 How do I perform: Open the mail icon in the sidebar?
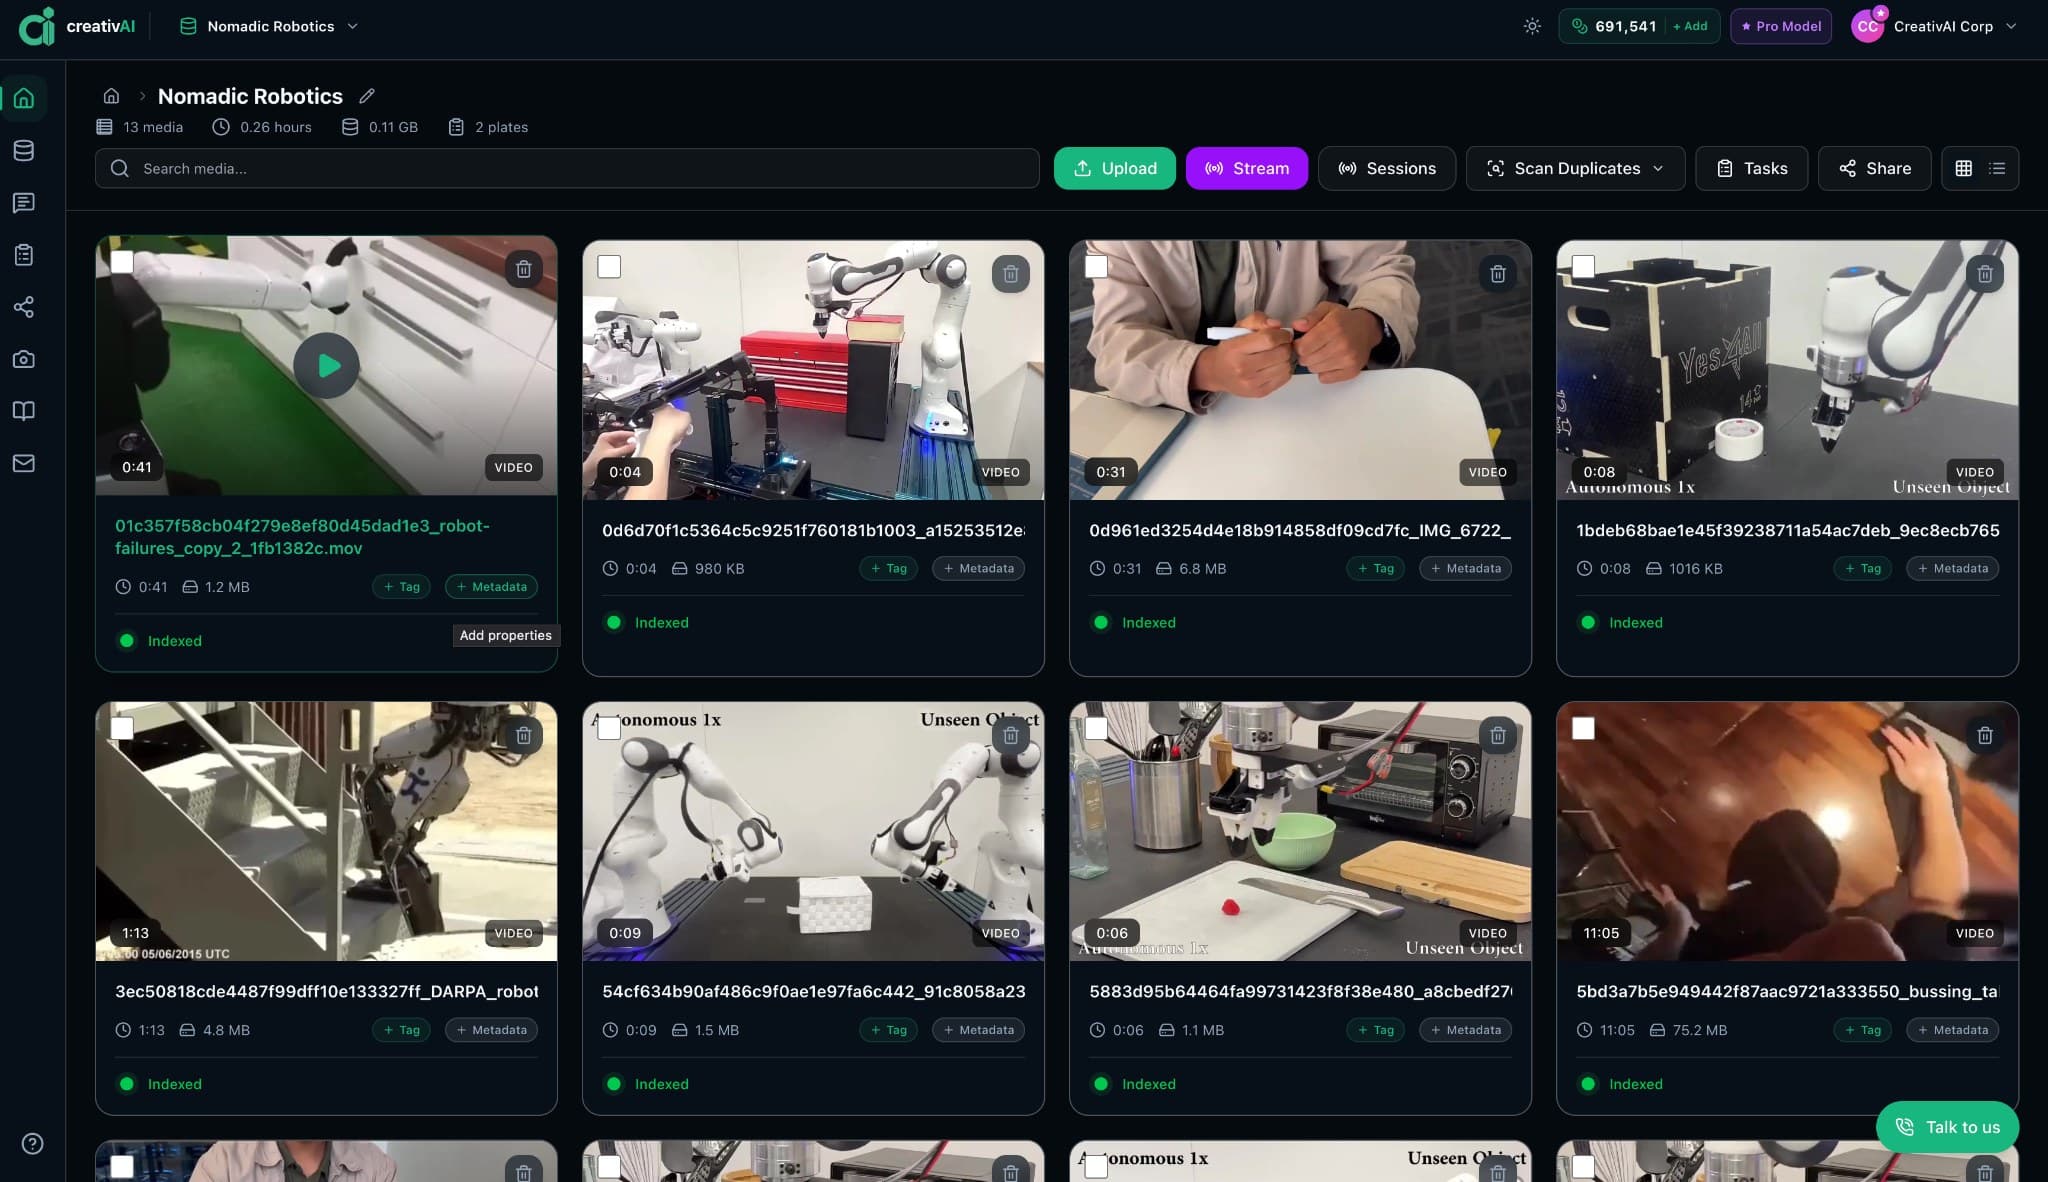(24, 463)
